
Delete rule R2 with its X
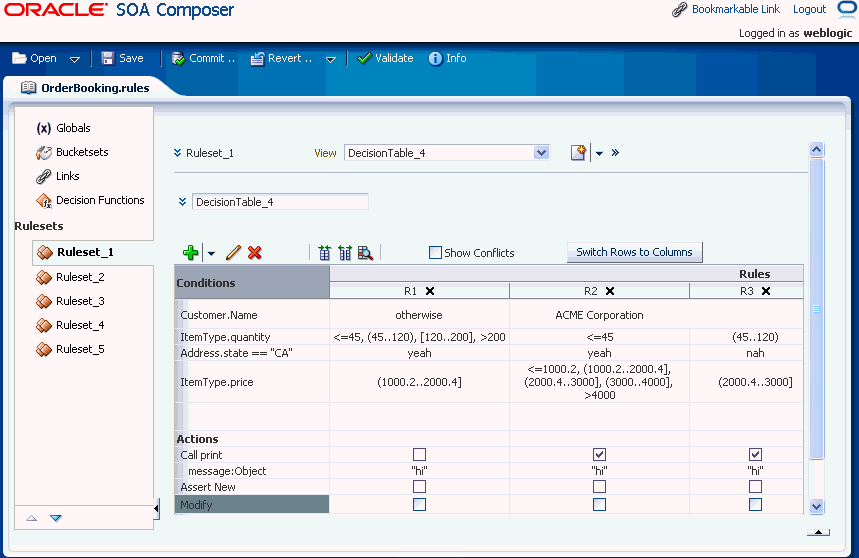pyautogui.click(x=610, y=291)
